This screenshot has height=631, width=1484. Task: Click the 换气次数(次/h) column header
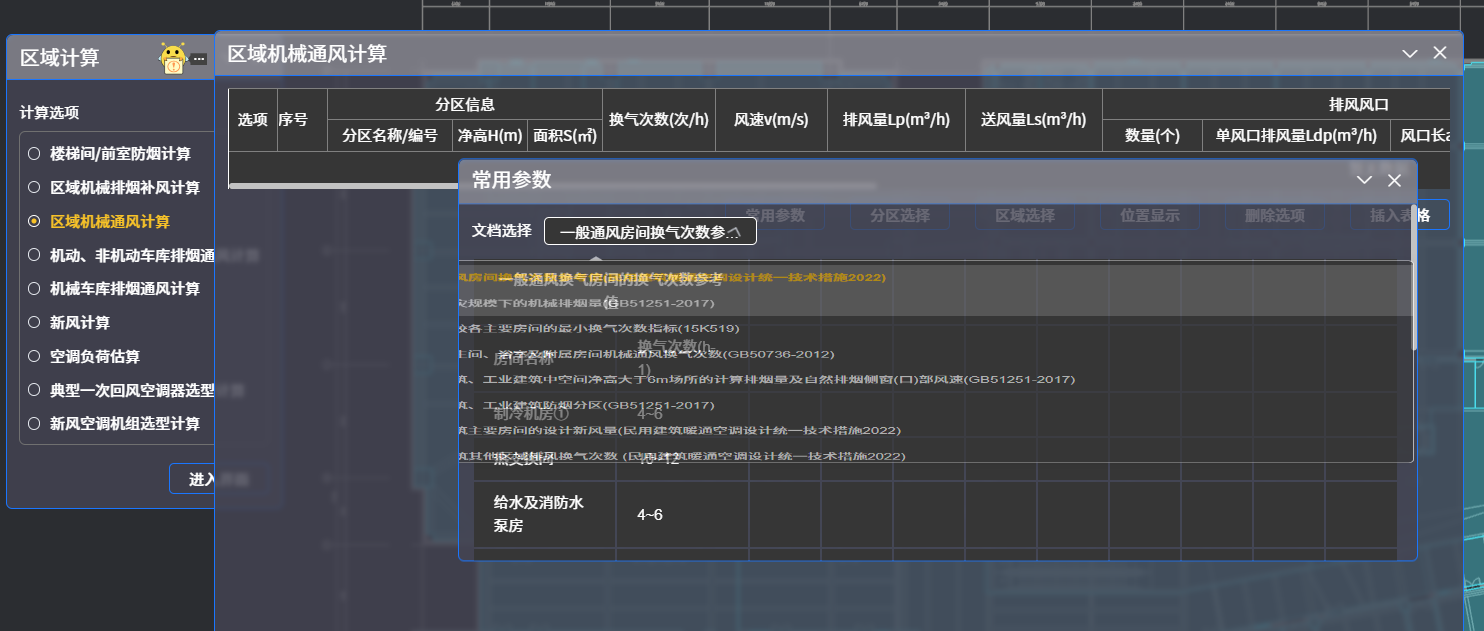[x=658, y=120]
